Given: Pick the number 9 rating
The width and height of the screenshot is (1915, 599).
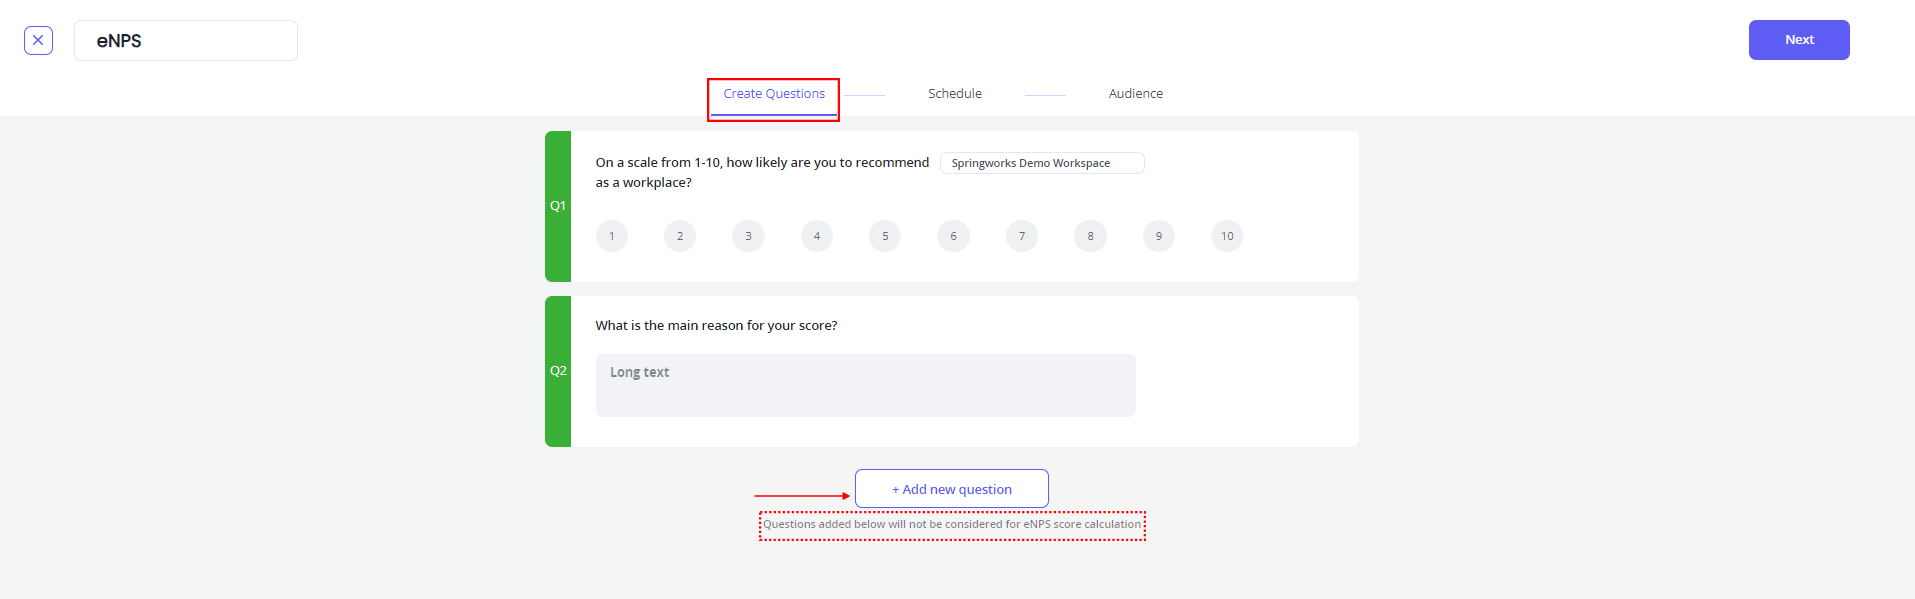Looking at the screenshot, I should [1159, 236].
